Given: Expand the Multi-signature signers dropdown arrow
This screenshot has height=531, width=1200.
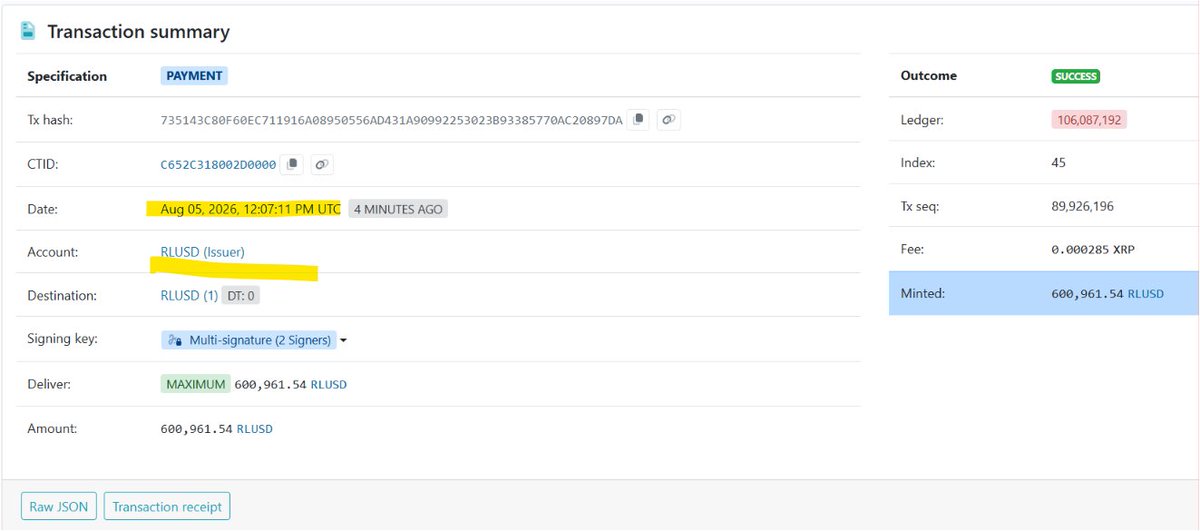Looking at the screenshot, I should pos(344,341).
